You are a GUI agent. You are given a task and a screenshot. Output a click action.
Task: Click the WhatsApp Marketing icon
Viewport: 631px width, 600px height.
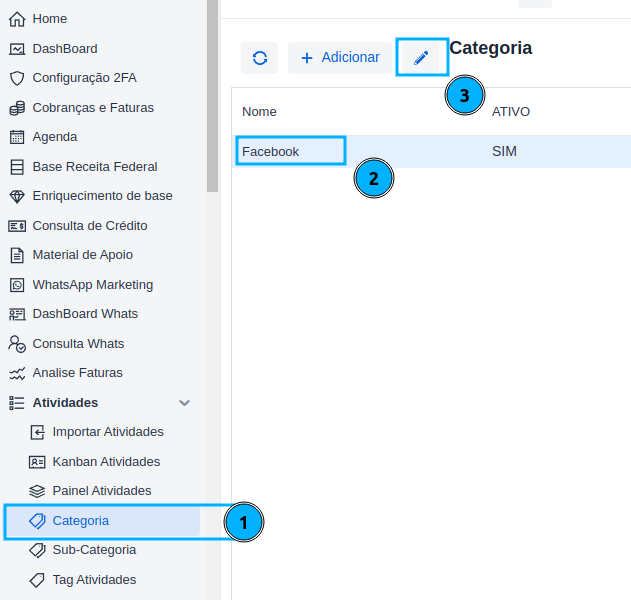(x=16, y=285)
